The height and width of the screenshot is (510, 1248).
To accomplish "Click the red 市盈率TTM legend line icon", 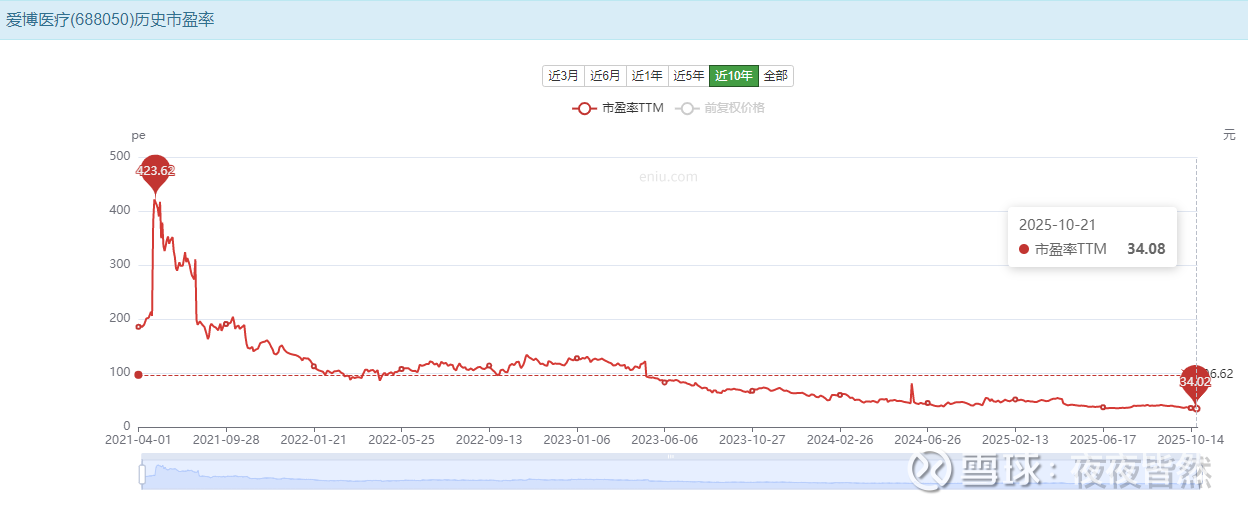I will coord(584,108).
